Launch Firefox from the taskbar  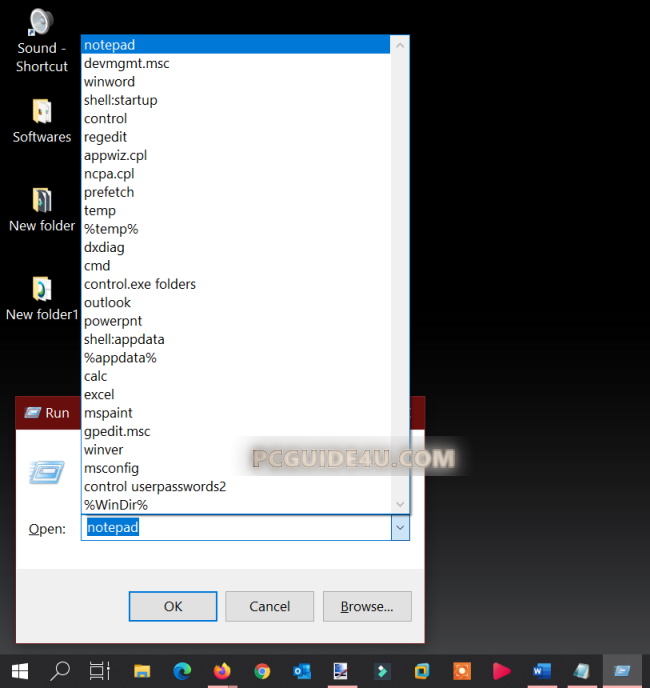click(222, 671)
